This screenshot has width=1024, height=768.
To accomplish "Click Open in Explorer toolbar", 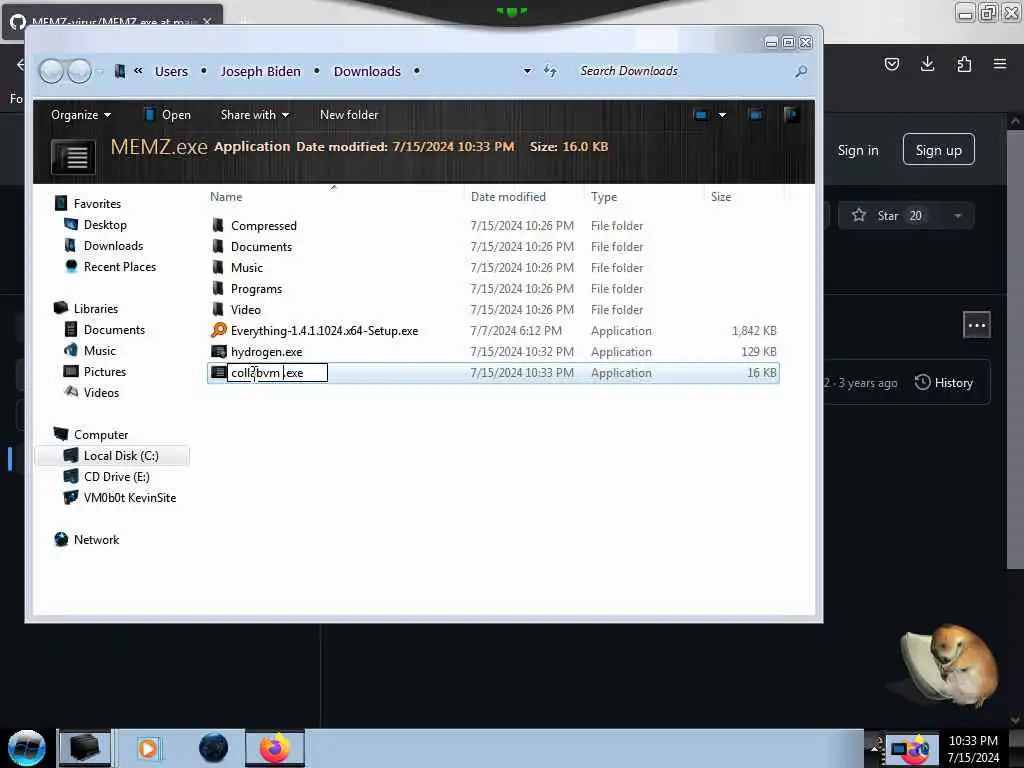I will point(167,115).
